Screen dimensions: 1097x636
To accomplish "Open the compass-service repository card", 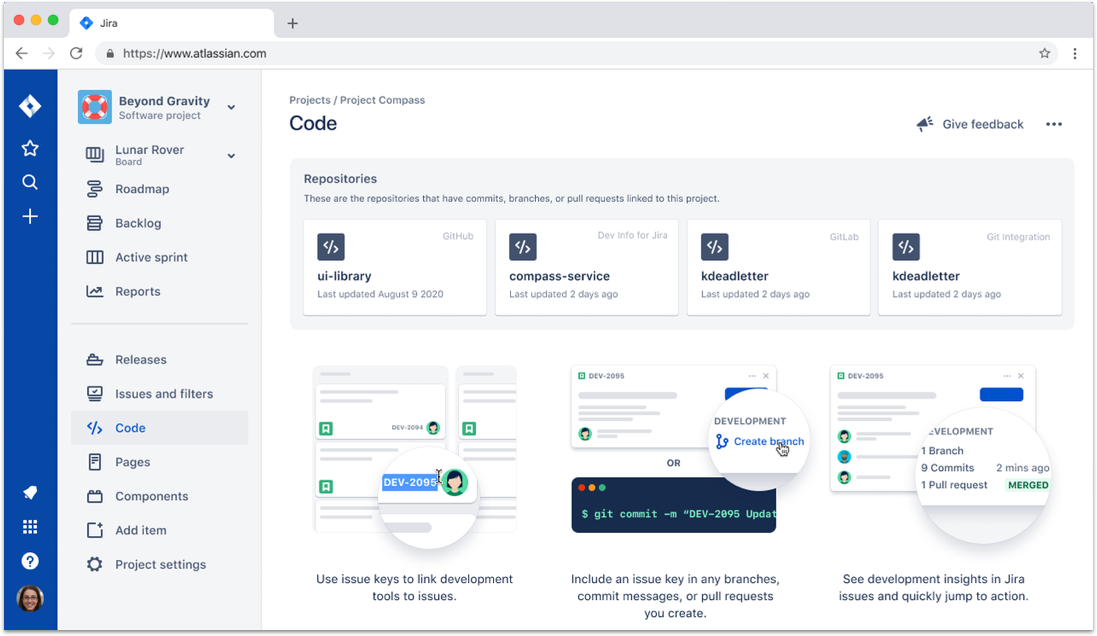I will point(586,267).
